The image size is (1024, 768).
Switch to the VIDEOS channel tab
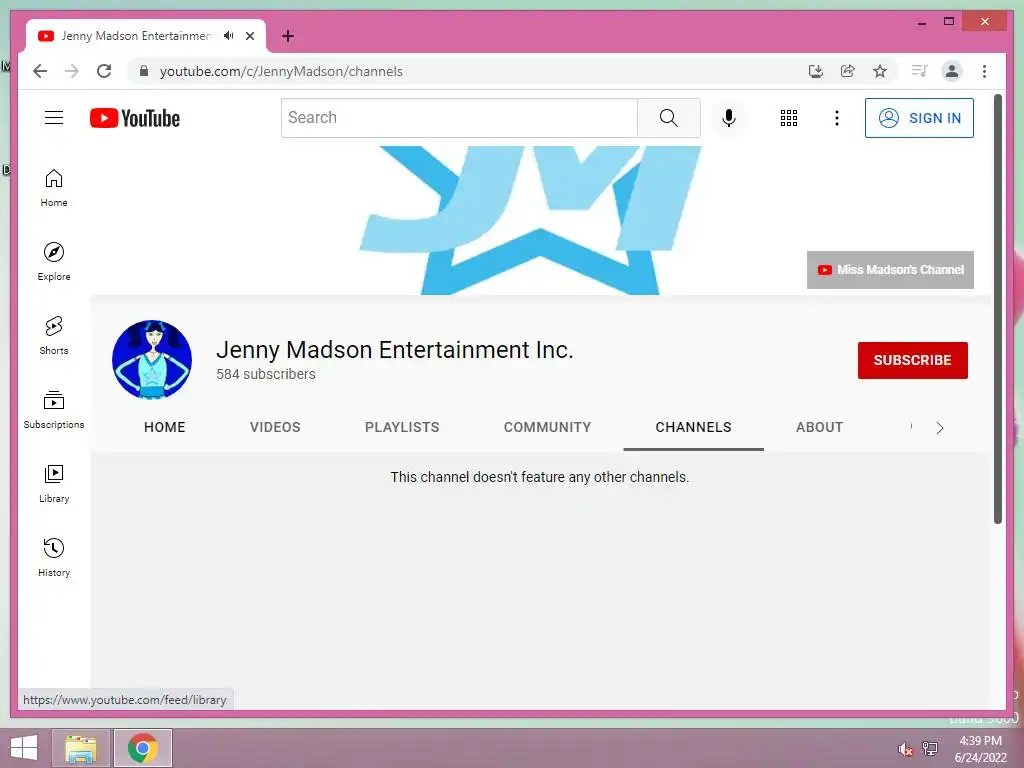pos(275,427)
